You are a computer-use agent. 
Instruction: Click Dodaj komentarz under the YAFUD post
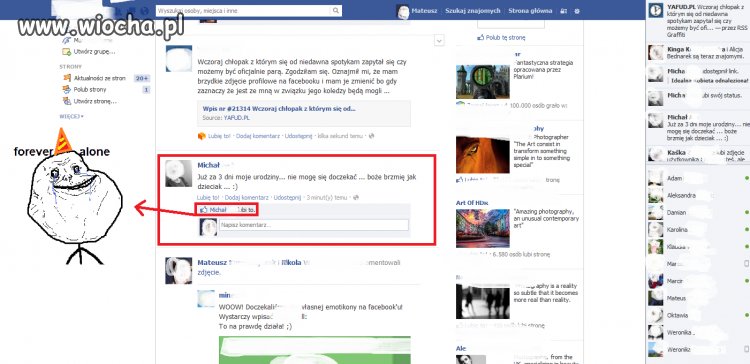(258, 136)
